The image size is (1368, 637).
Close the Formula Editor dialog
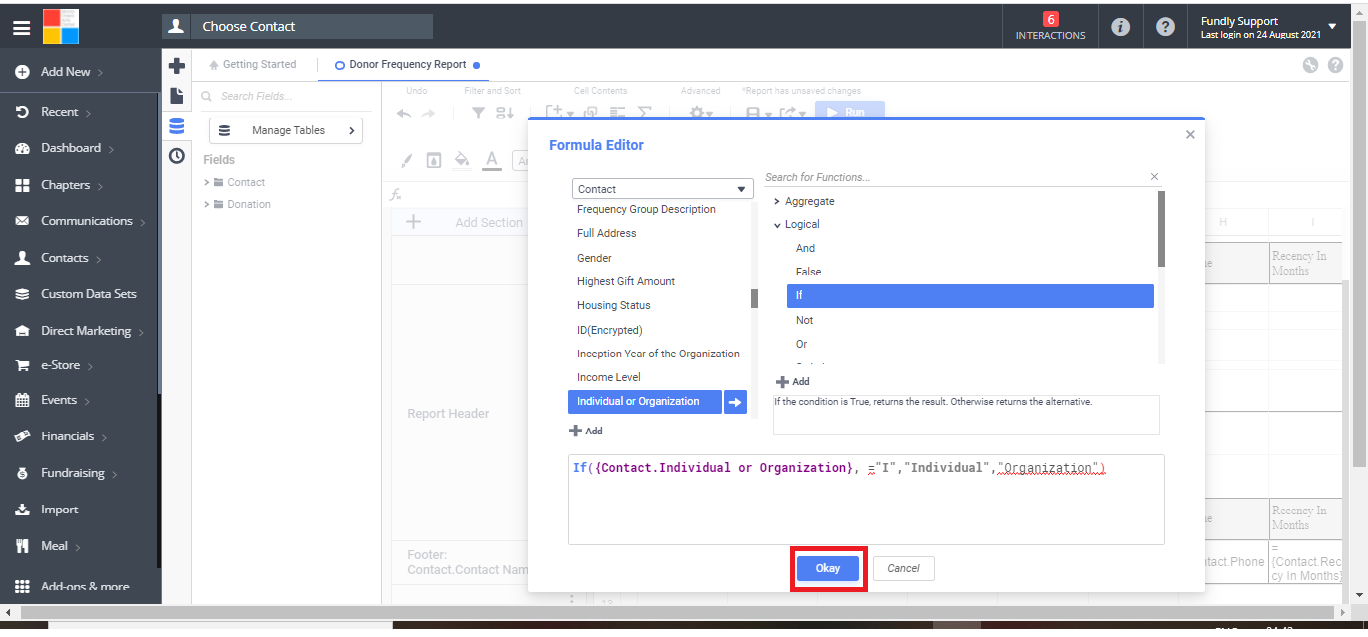pyautogui.click(x=1190, y=134)
